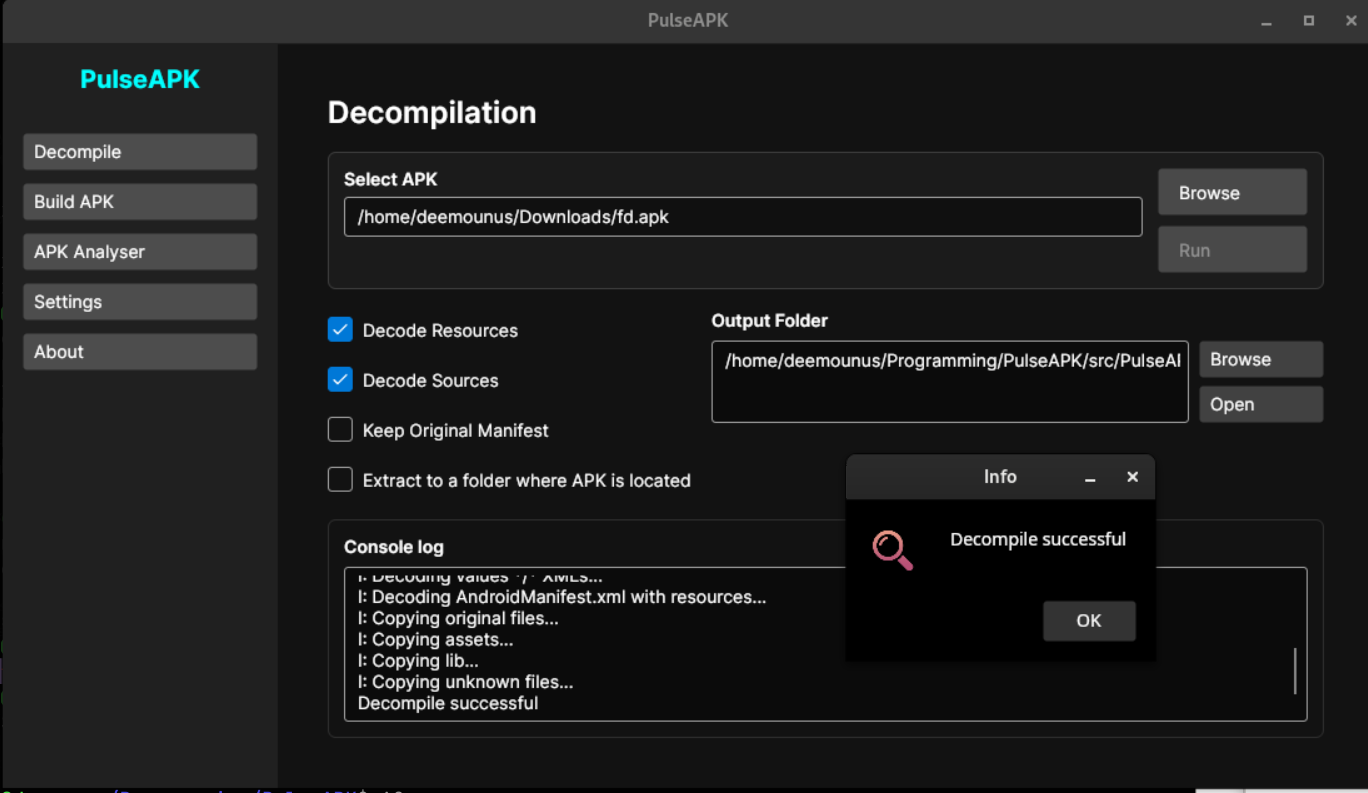1368x793 pixels.
Task: Minimize the Info dialog
Action: pos(1091,478)
